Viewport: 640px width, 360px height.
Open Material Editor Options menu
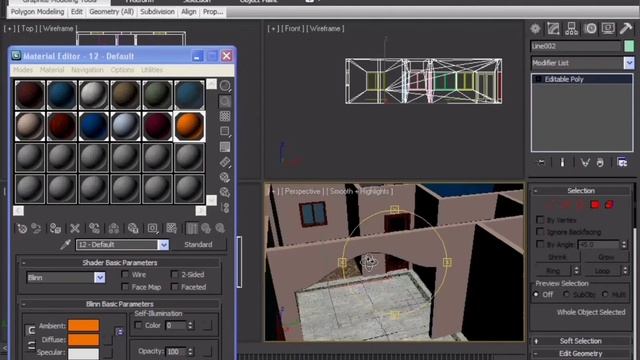click(122, 70)
